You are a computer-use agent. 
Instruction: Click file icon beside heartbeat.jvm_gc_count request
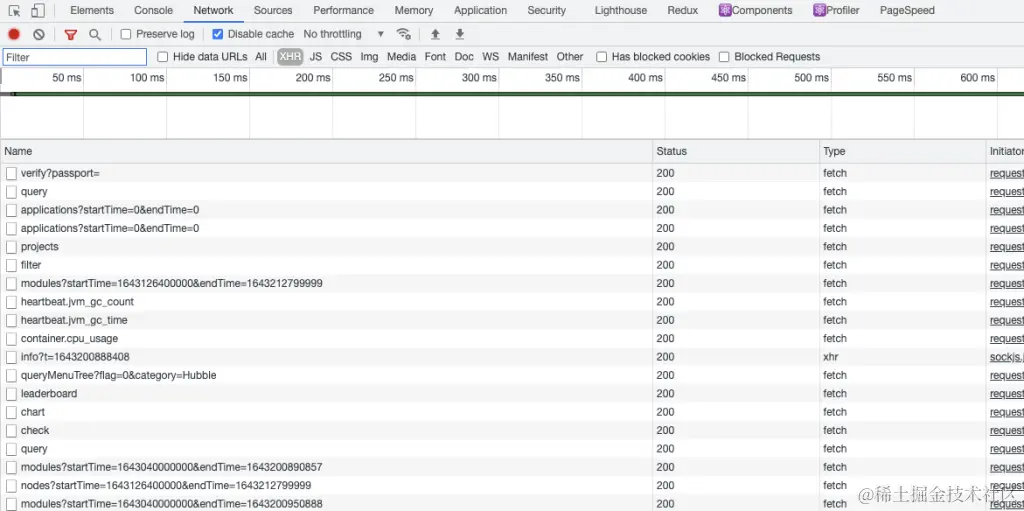coord(11,302)
